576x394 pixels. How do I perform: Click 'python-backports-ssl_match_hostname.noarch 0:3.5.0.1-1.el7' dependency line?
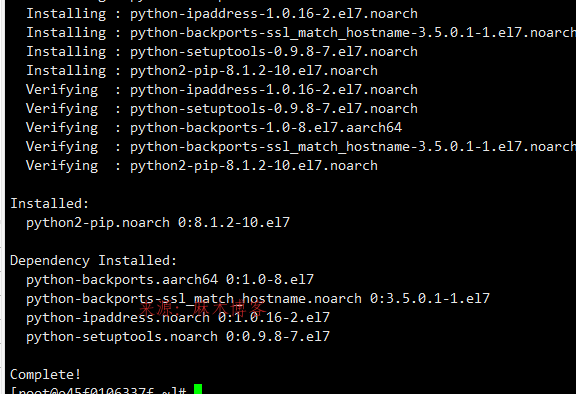258,299
